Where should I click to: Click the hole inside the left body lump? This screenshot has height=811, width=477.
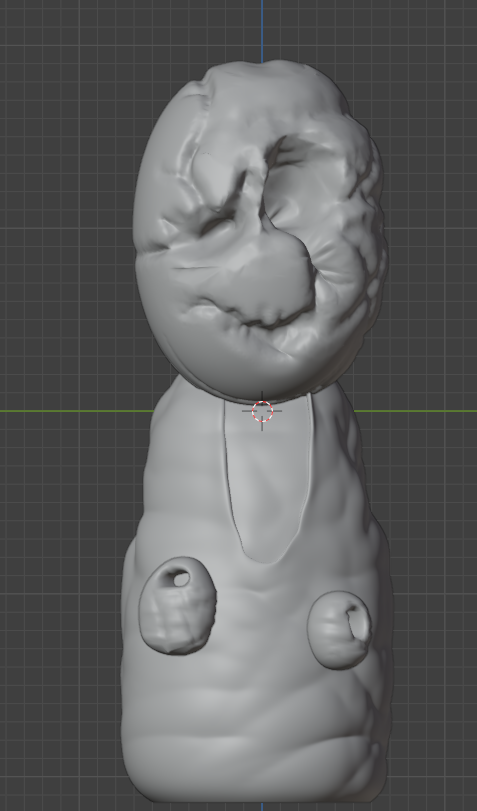tap(179, 578)
